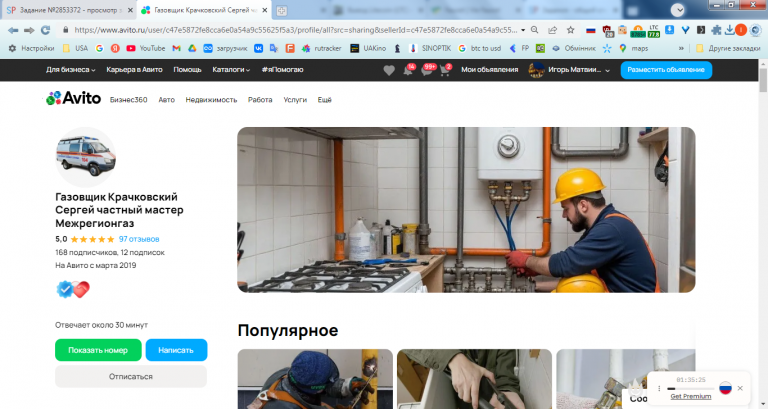
Task: Open the Avito shopping cart icon
Action: 445,70
